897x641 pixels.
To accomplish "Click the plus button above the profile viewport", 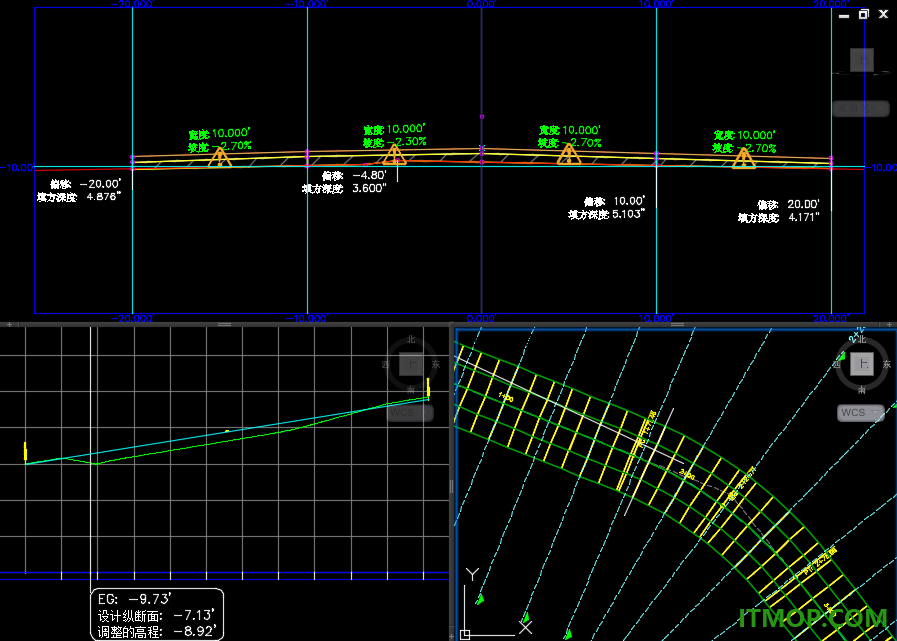I will [x=9, y=325].
